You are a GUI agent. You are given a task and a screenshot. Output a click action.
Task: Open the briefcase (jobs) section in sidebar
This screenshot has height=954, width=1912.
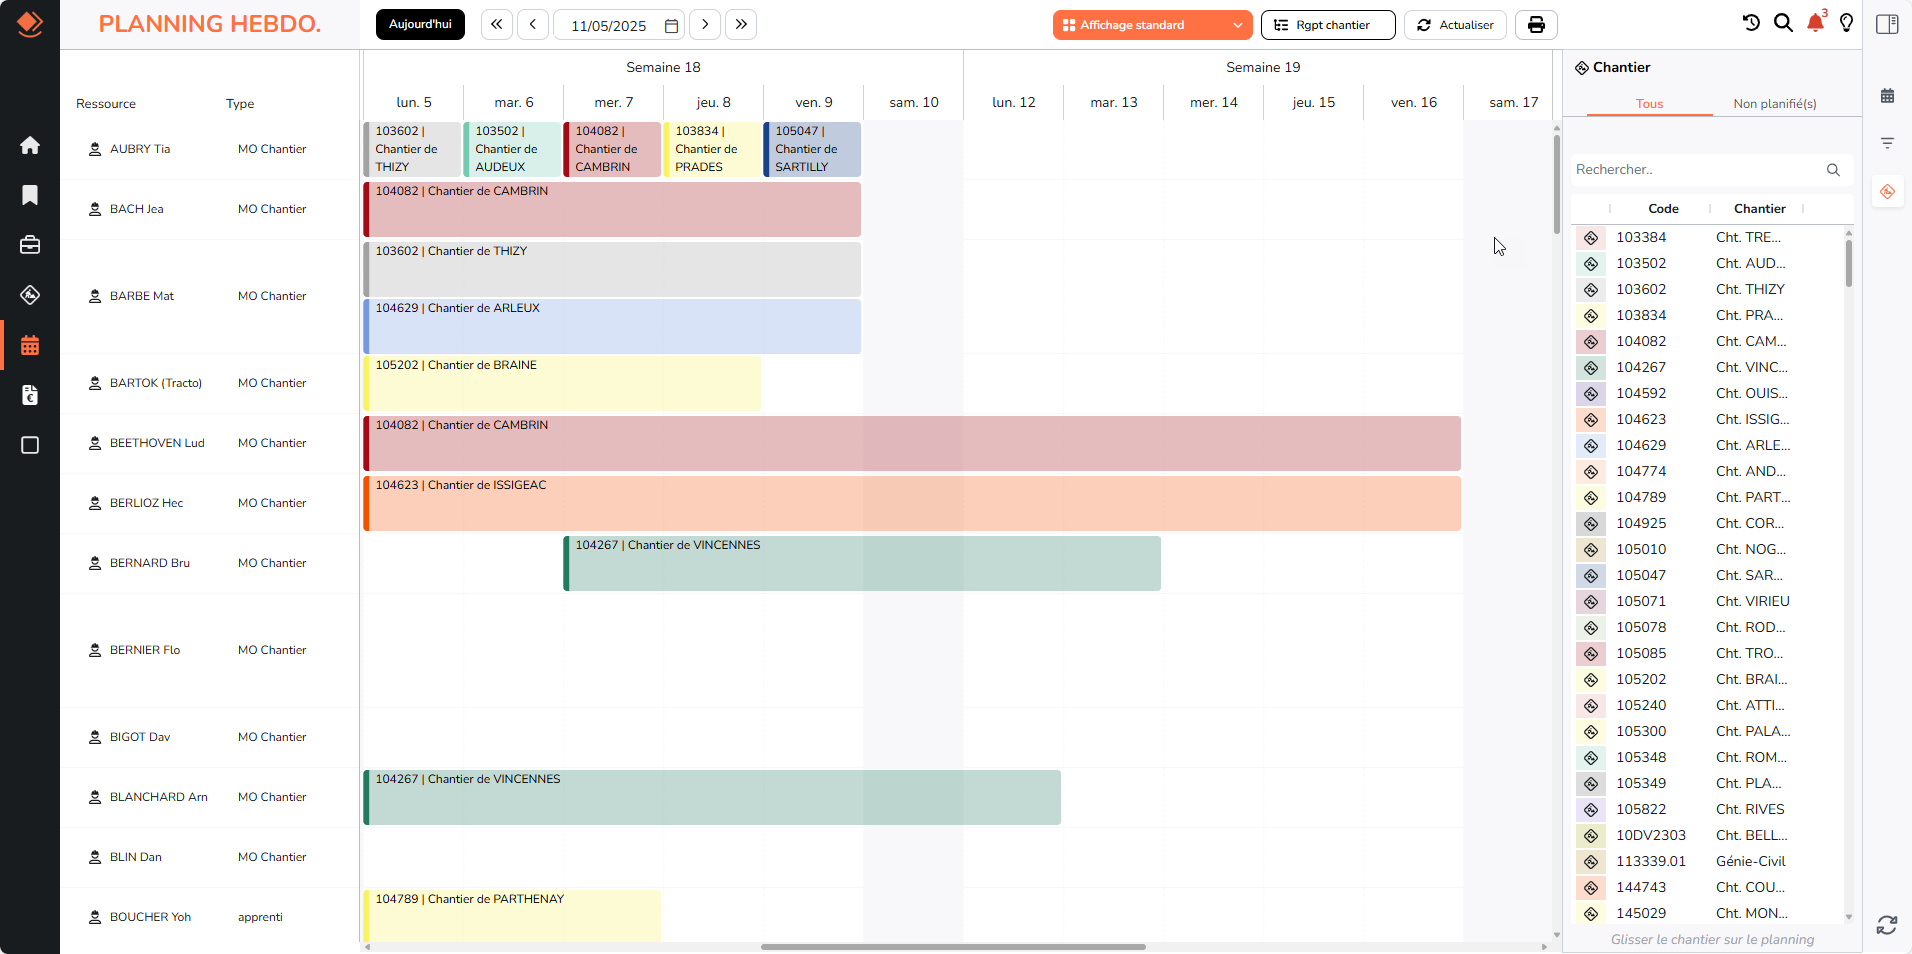(x=30, y=245)
